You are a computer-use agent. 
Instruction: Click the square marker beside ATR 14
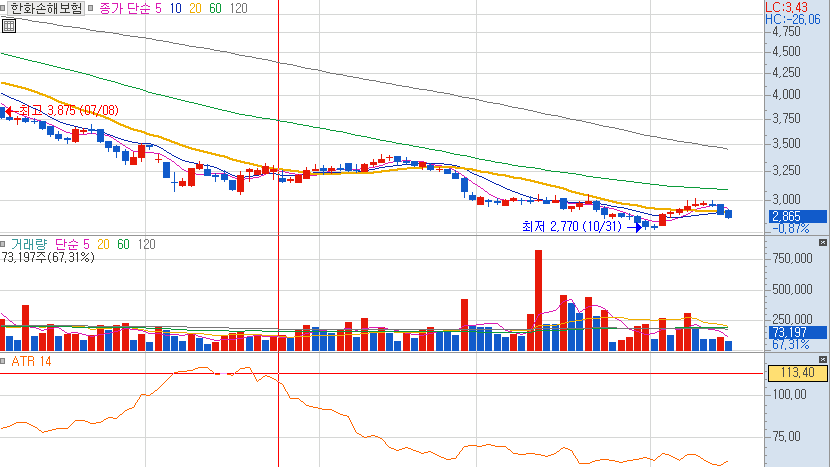(x=3, y=362)
